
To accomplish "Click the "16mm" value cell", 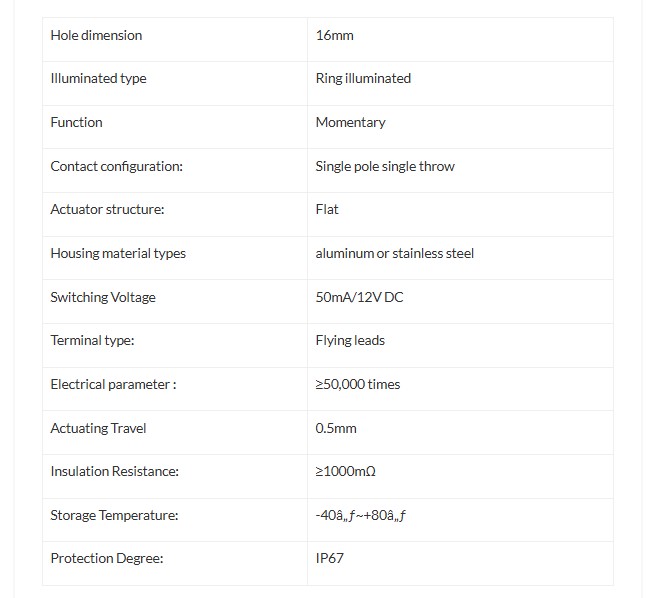I will [x=334, y=35].
